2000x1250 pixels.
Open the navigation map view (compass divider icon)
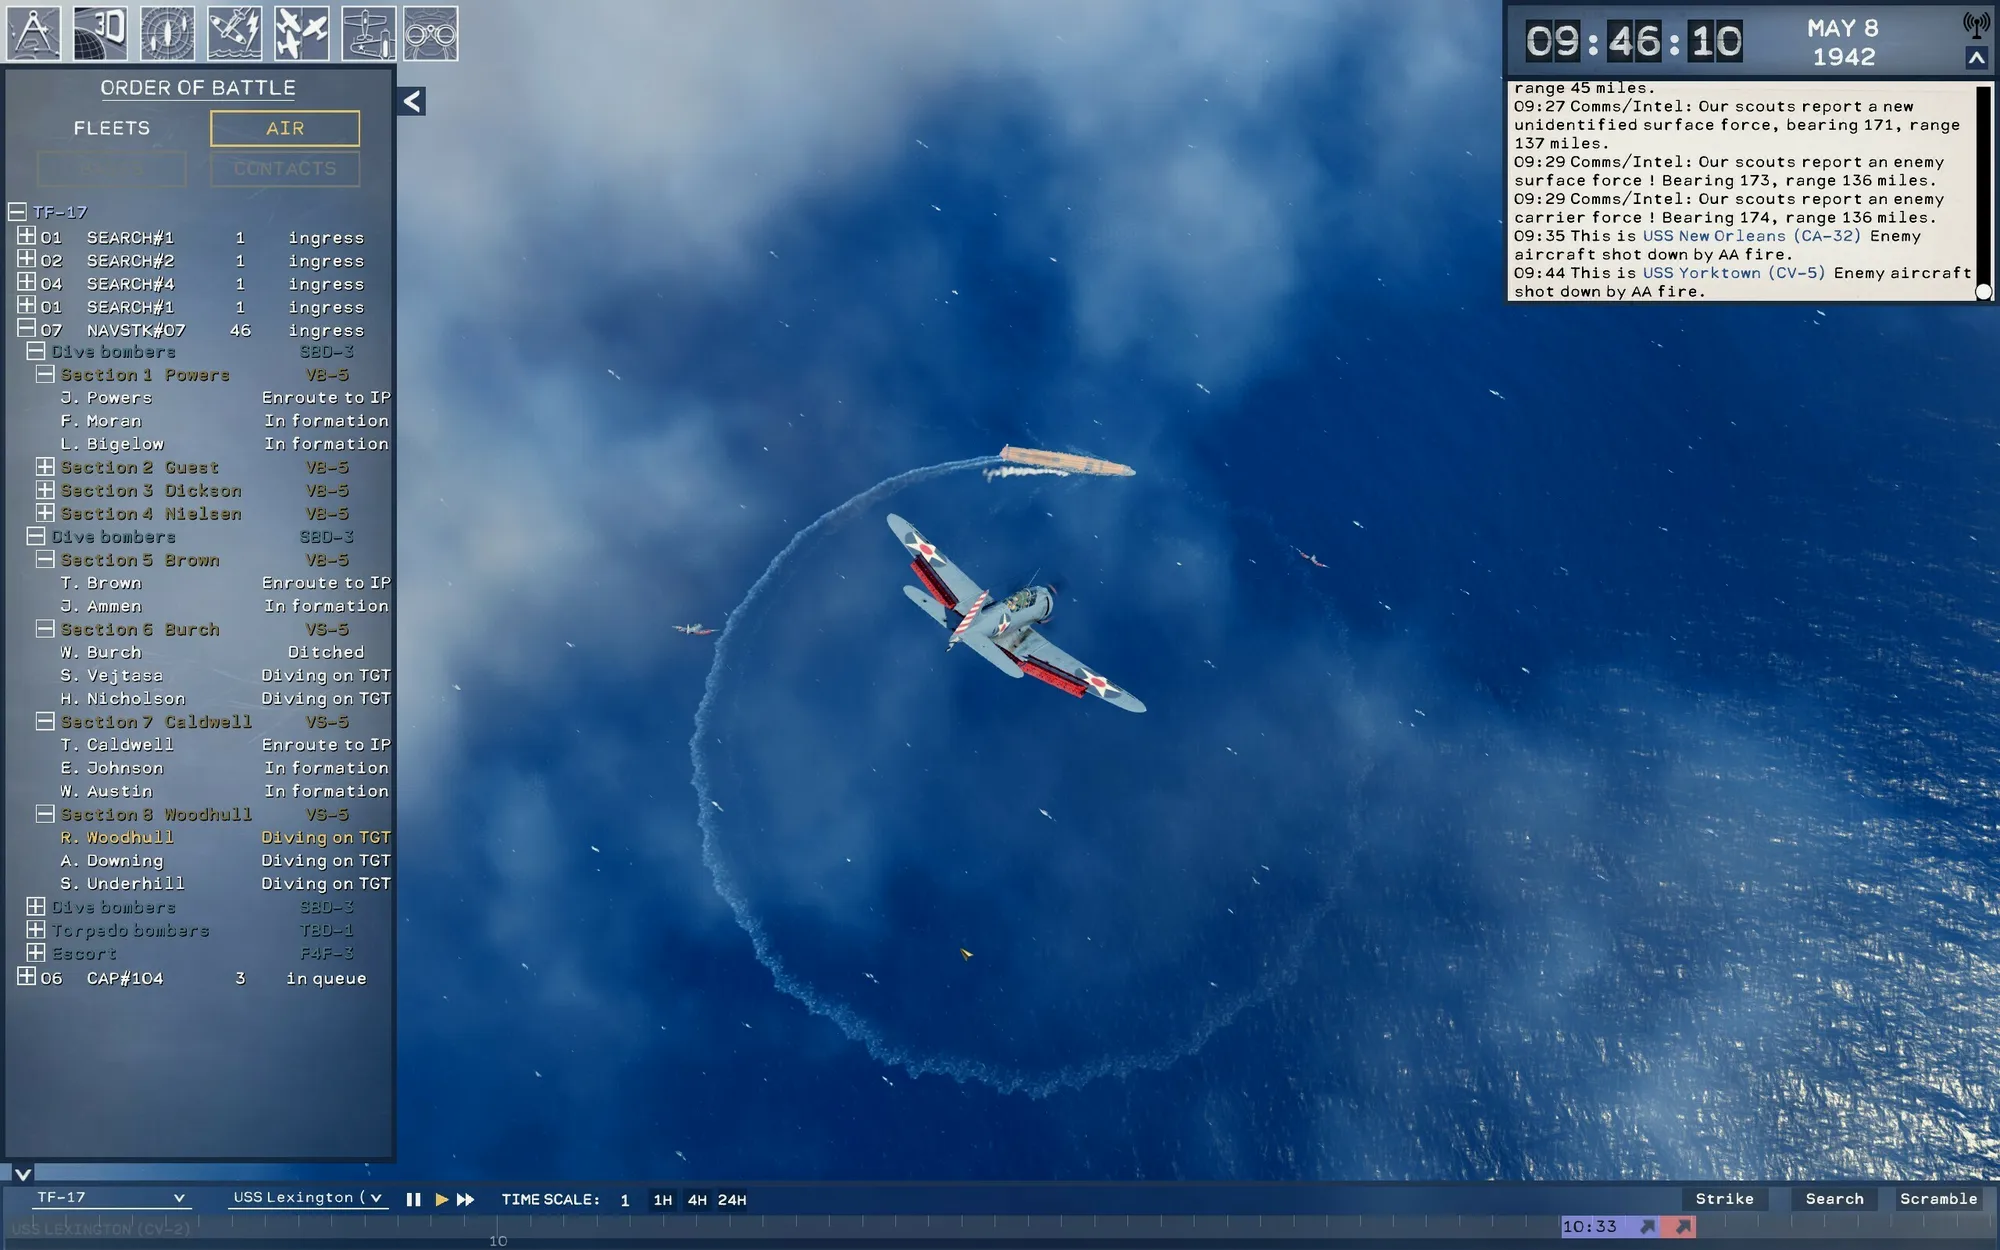[x=34, y=32]
